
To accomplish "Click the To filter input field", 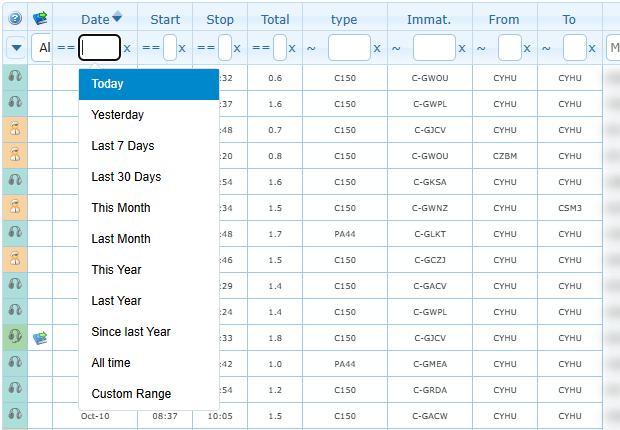I will click(x=575, y=47).
